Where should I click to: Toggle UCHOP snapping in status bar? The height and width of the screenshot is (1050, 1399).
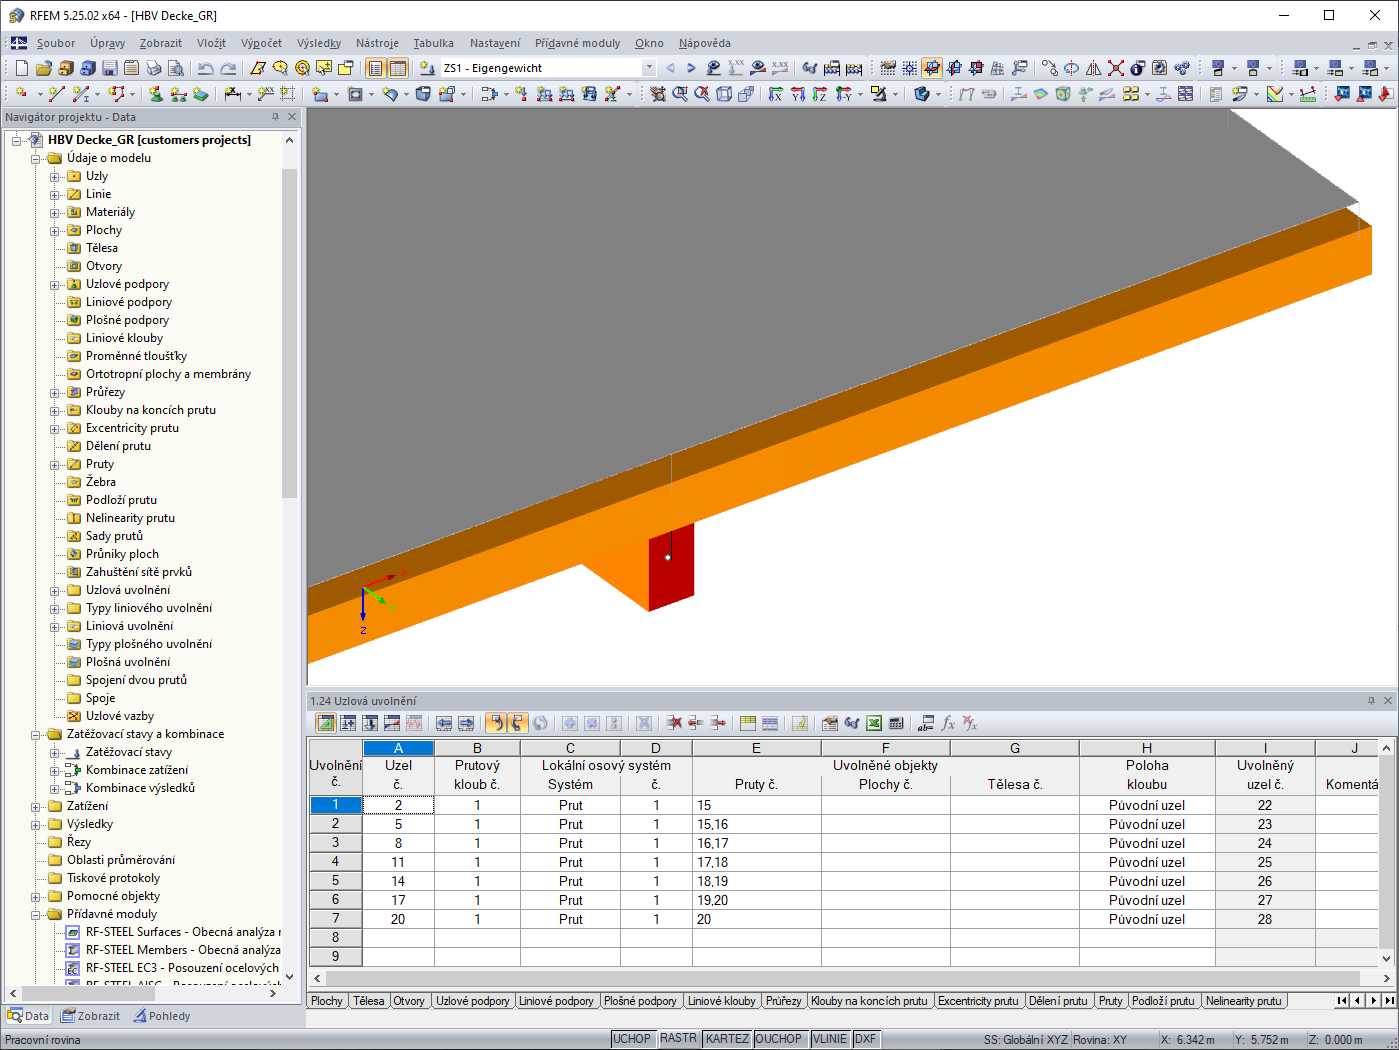click(633, 1038)
